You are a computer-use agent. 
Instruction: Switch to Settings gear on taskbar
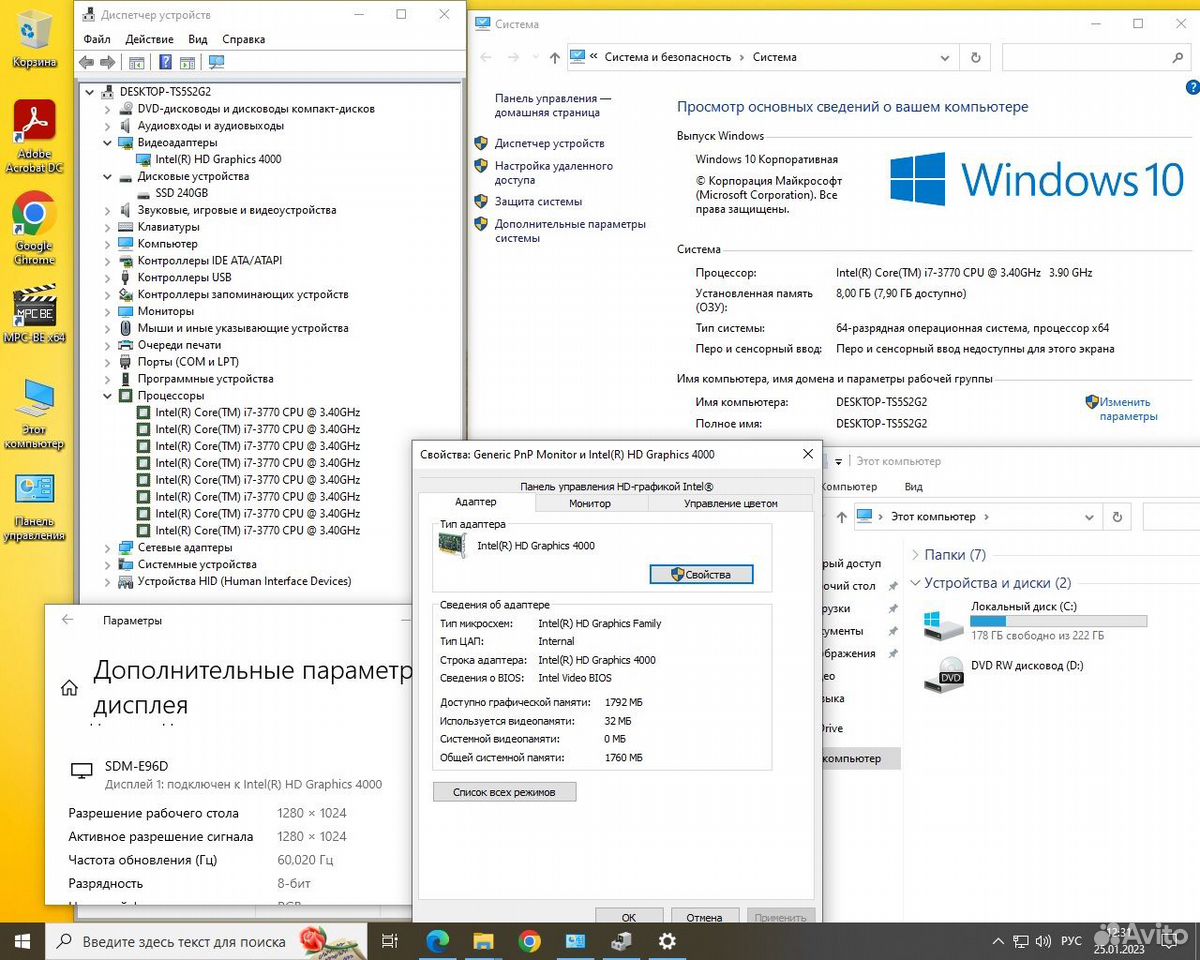coord(667,941)
